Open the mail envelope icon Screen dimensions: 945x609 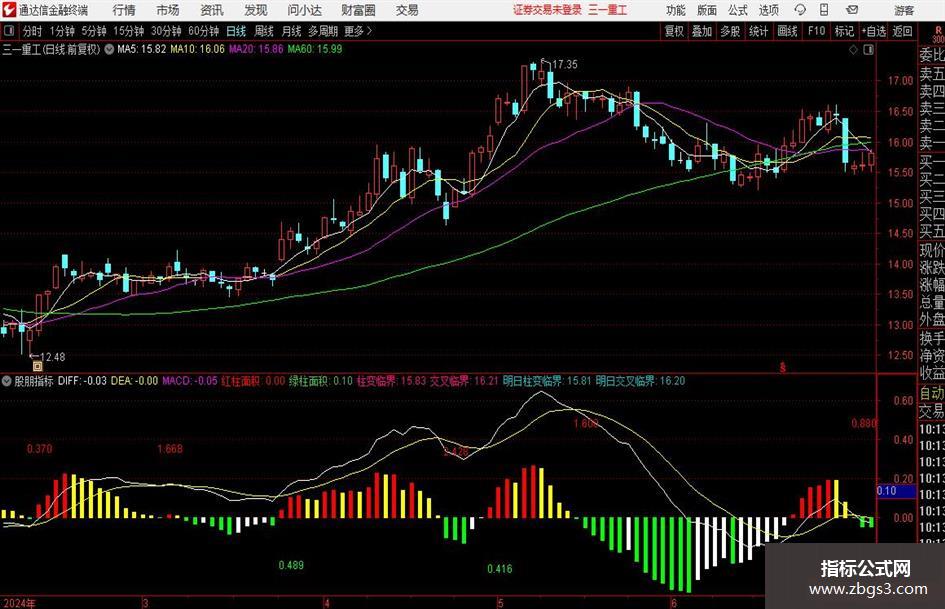[x=852, y=10]
